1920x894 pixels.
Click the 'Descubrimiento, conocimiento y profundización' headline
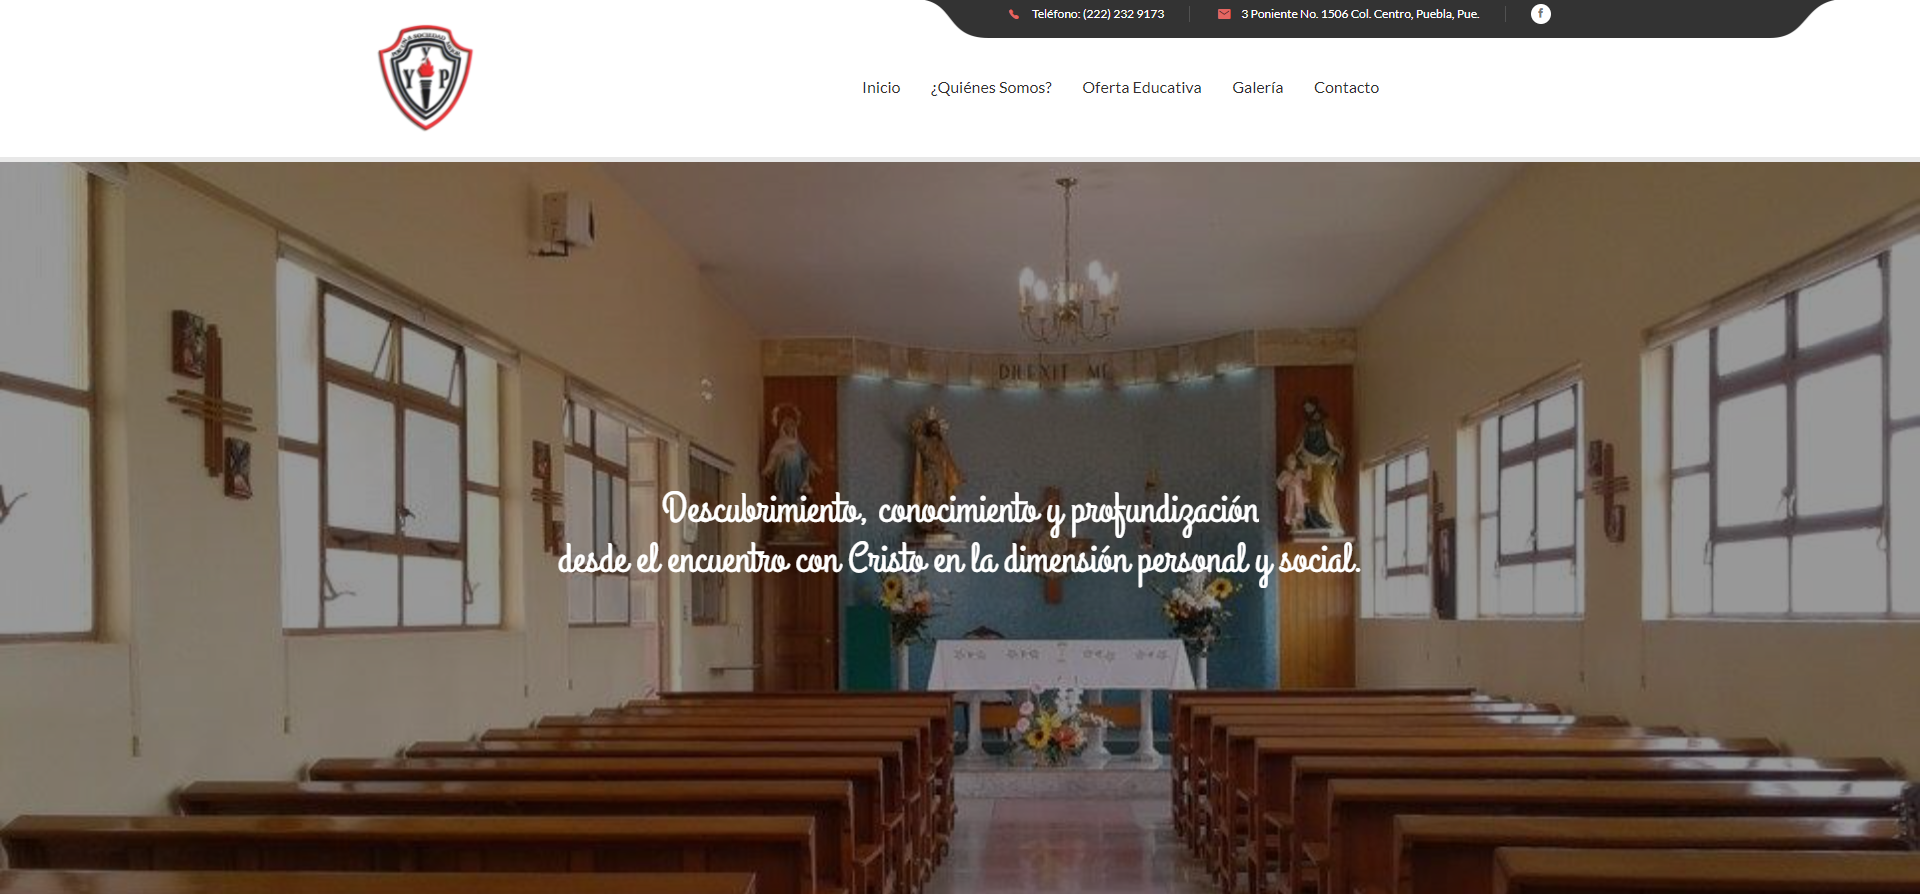coord(959,510)
